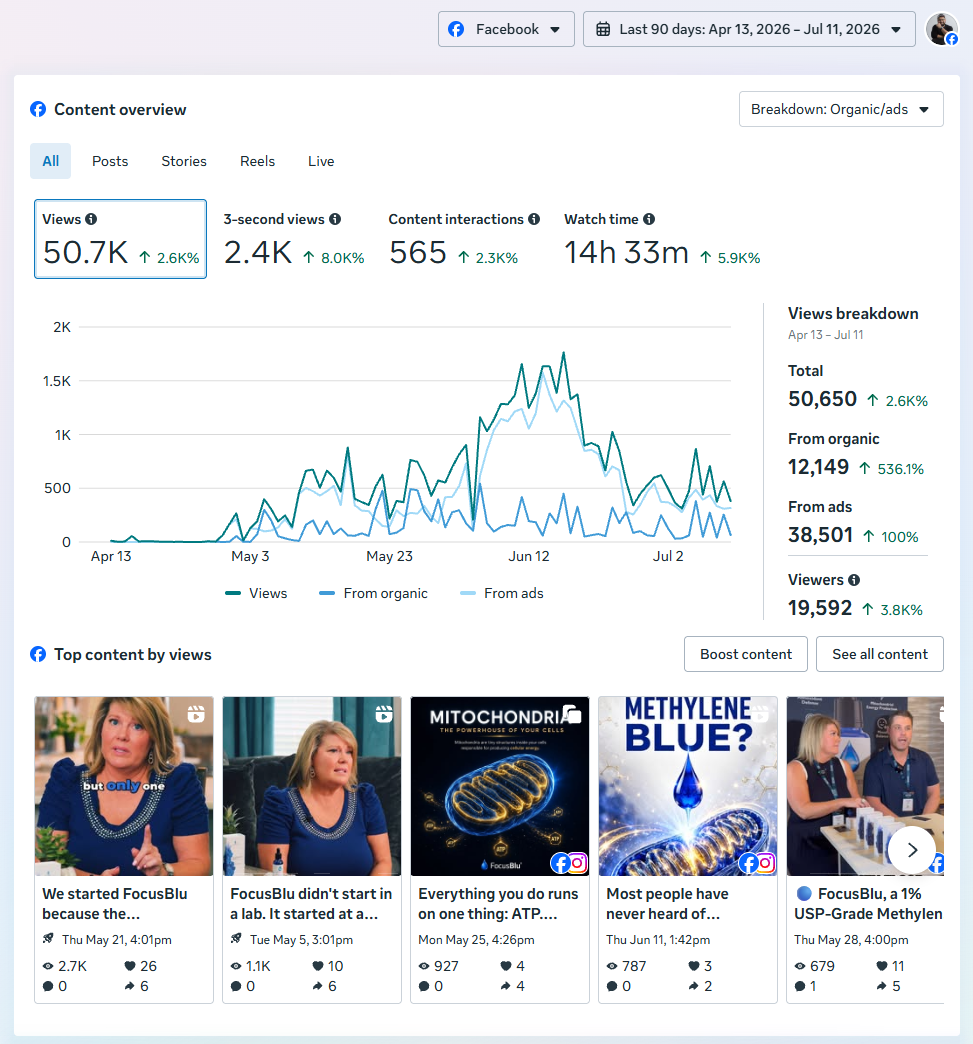Select the All content tab
The image size is (973, 1044).
tap(51, 161)
